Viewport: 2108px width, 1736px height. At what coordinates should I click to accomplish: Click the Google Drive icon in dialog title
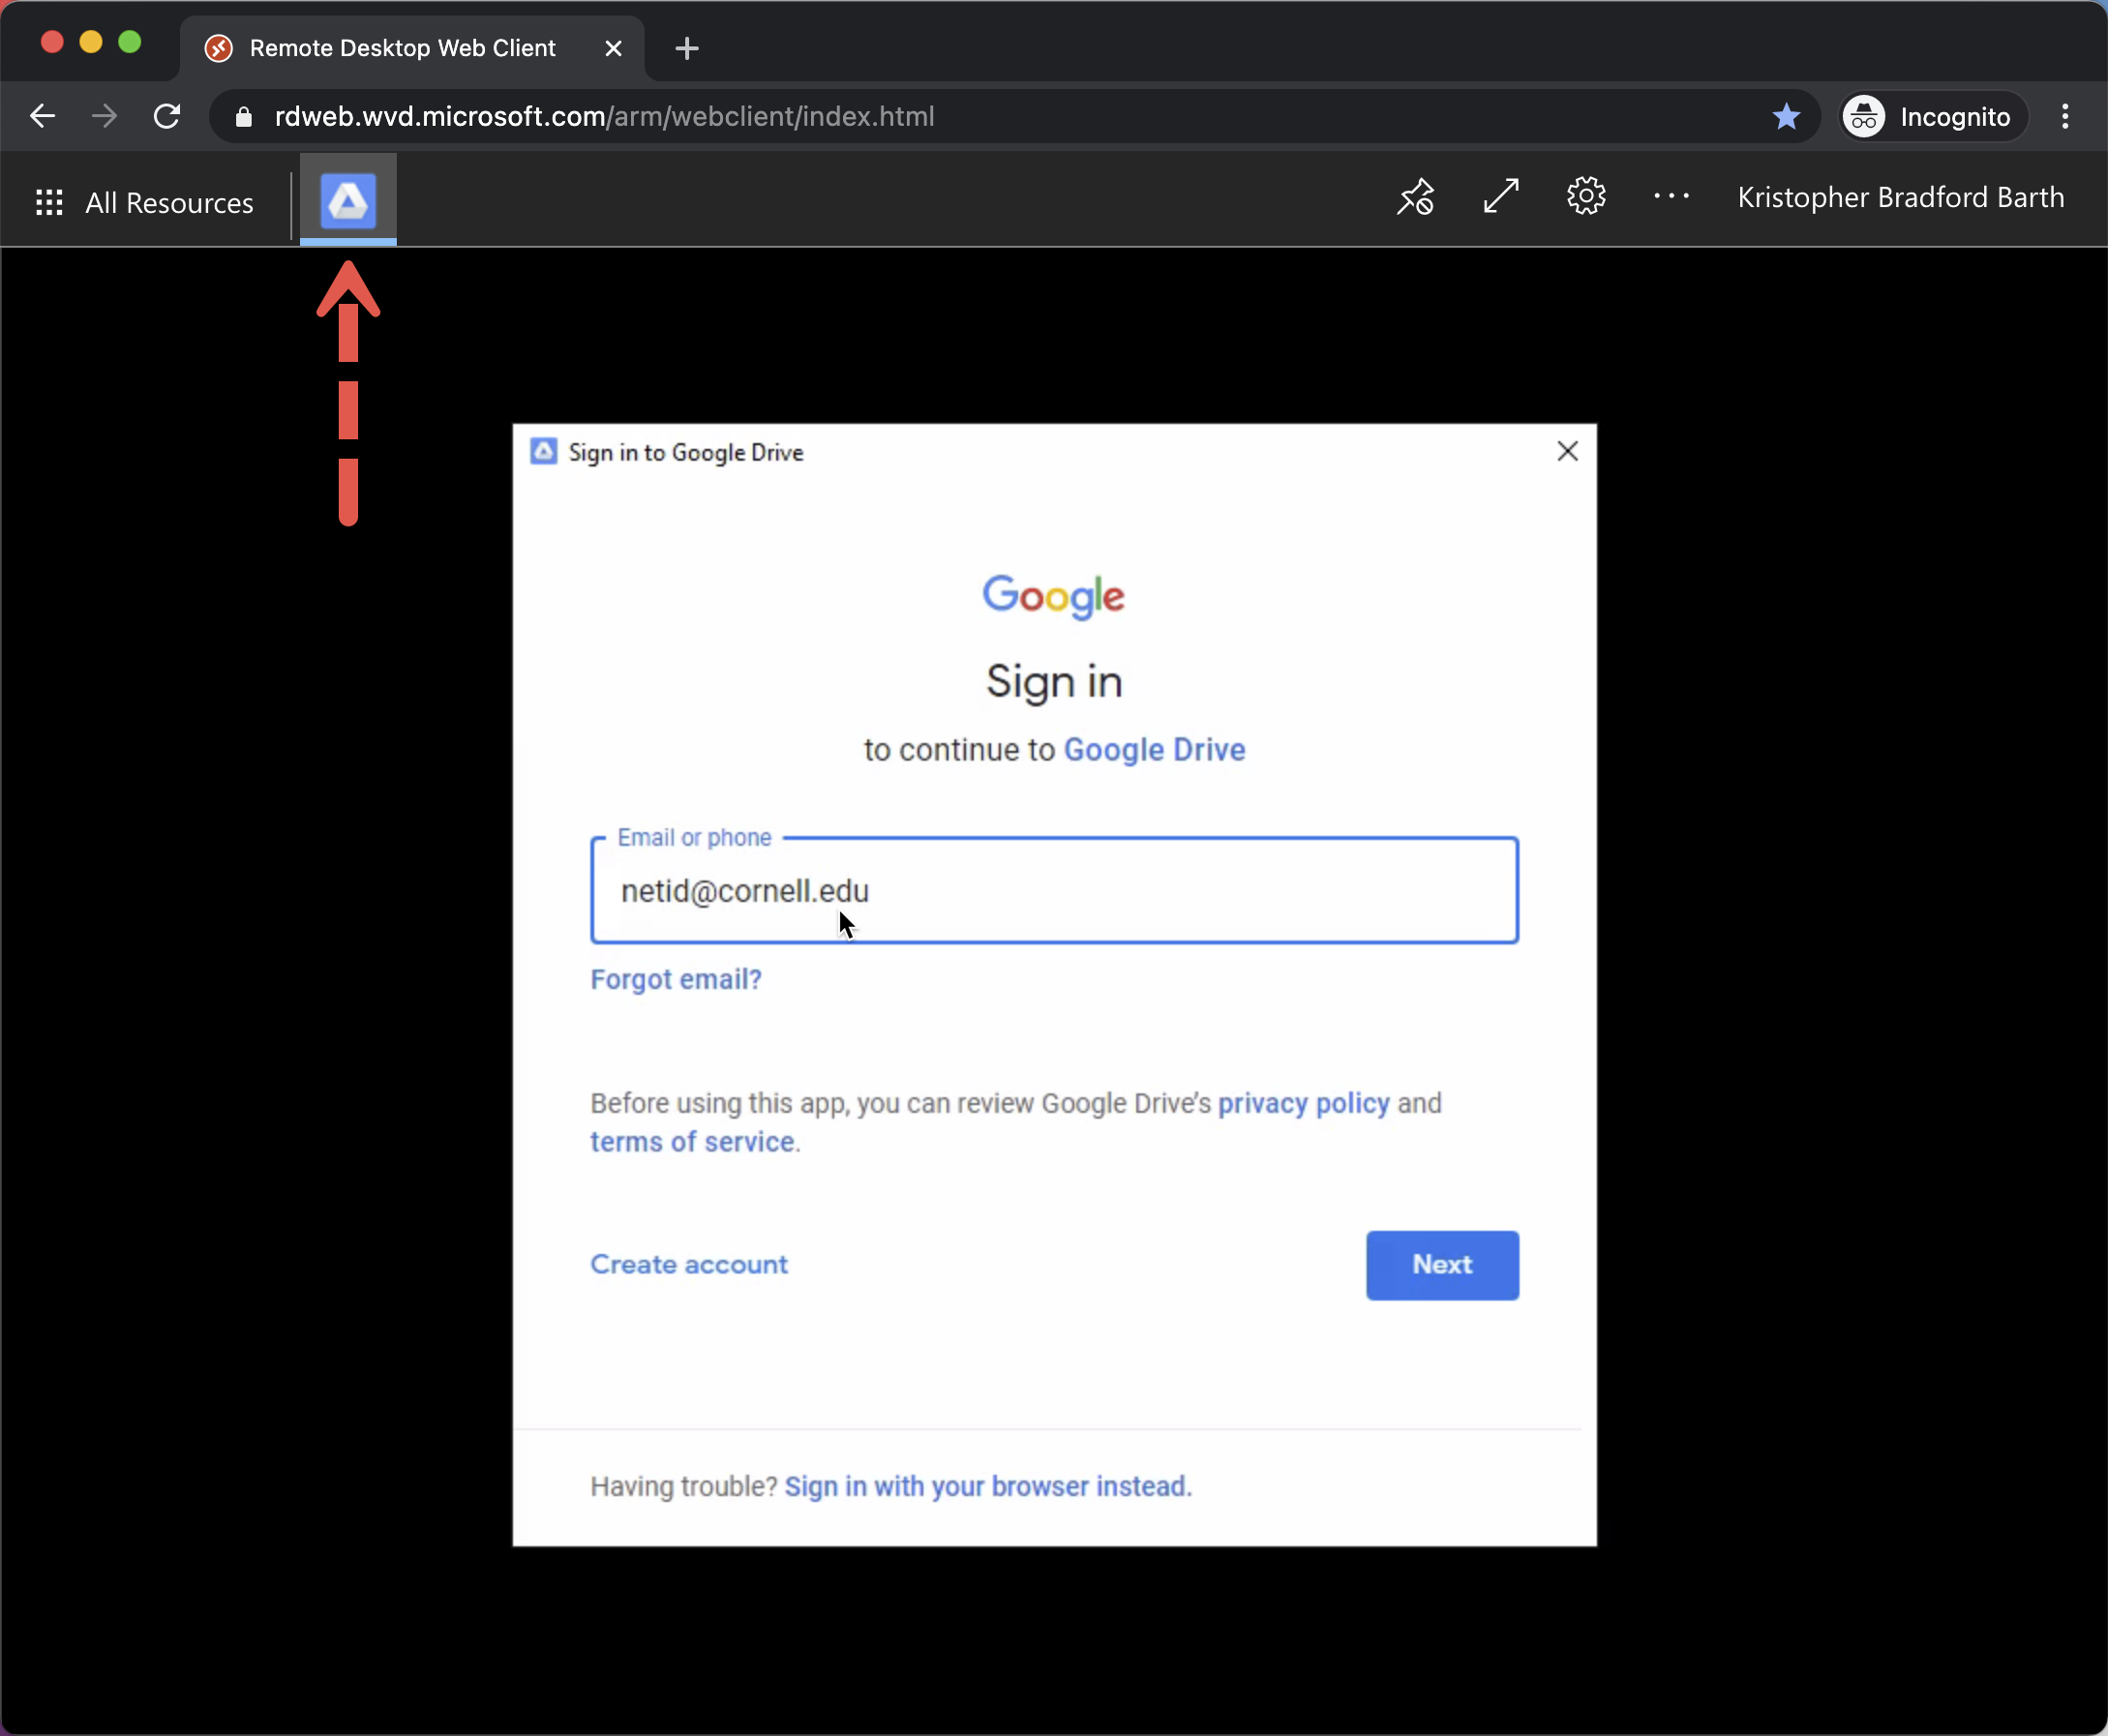[x=543, y=451]
